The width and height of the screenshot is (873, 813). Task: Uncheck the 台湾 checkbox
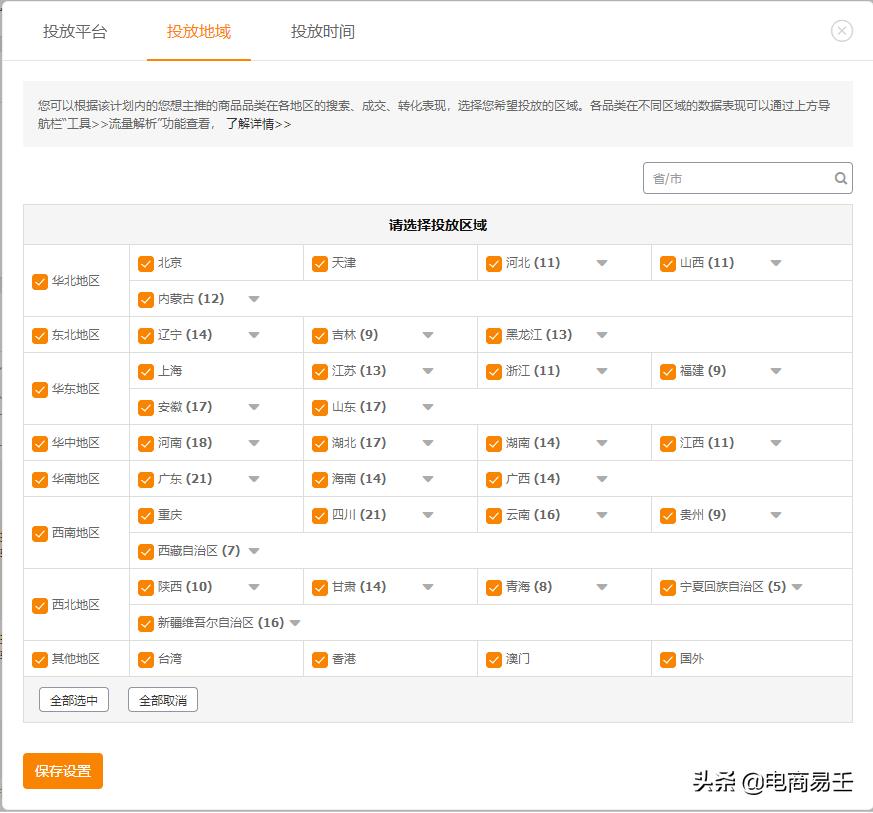146,660
